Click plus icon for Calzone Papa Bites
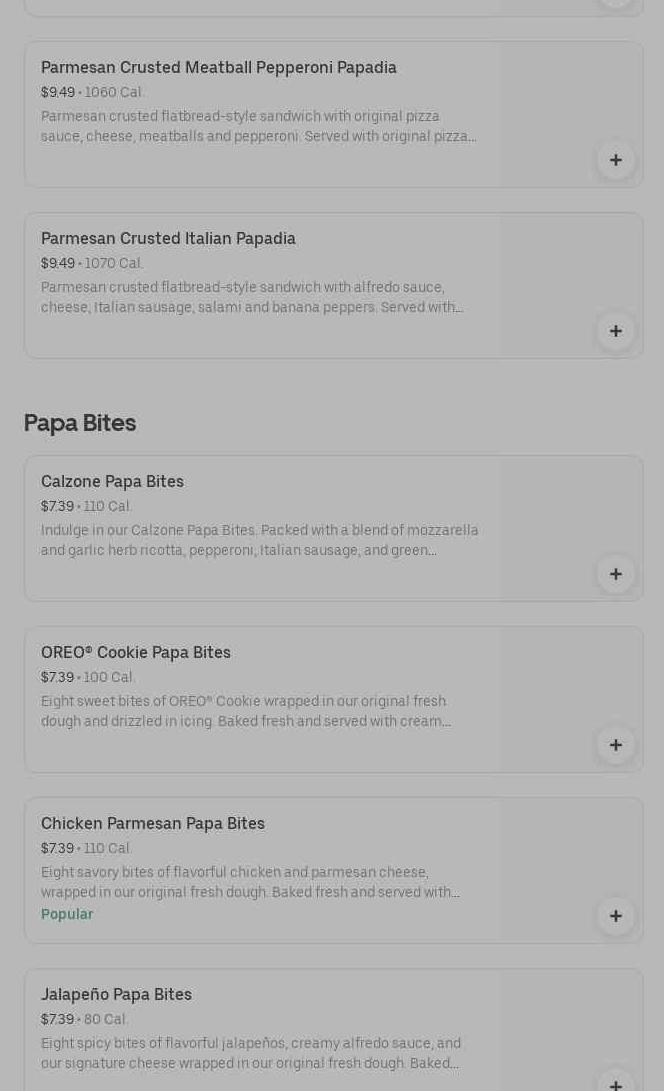Screen dimensions: 664x1091 [x=615, y=574]
